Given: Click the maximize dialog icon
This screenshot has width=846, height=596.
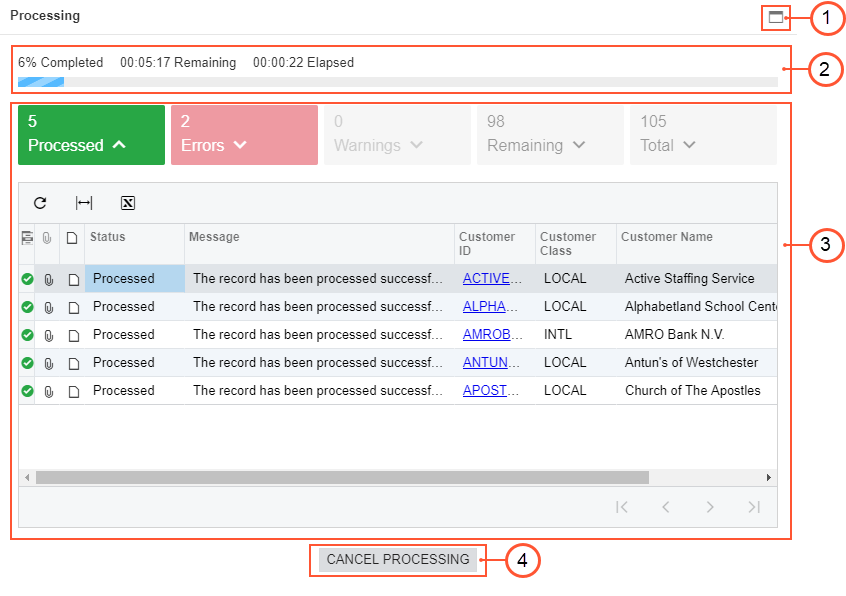Looking at the screenshot, I should (x=775, y=17).
